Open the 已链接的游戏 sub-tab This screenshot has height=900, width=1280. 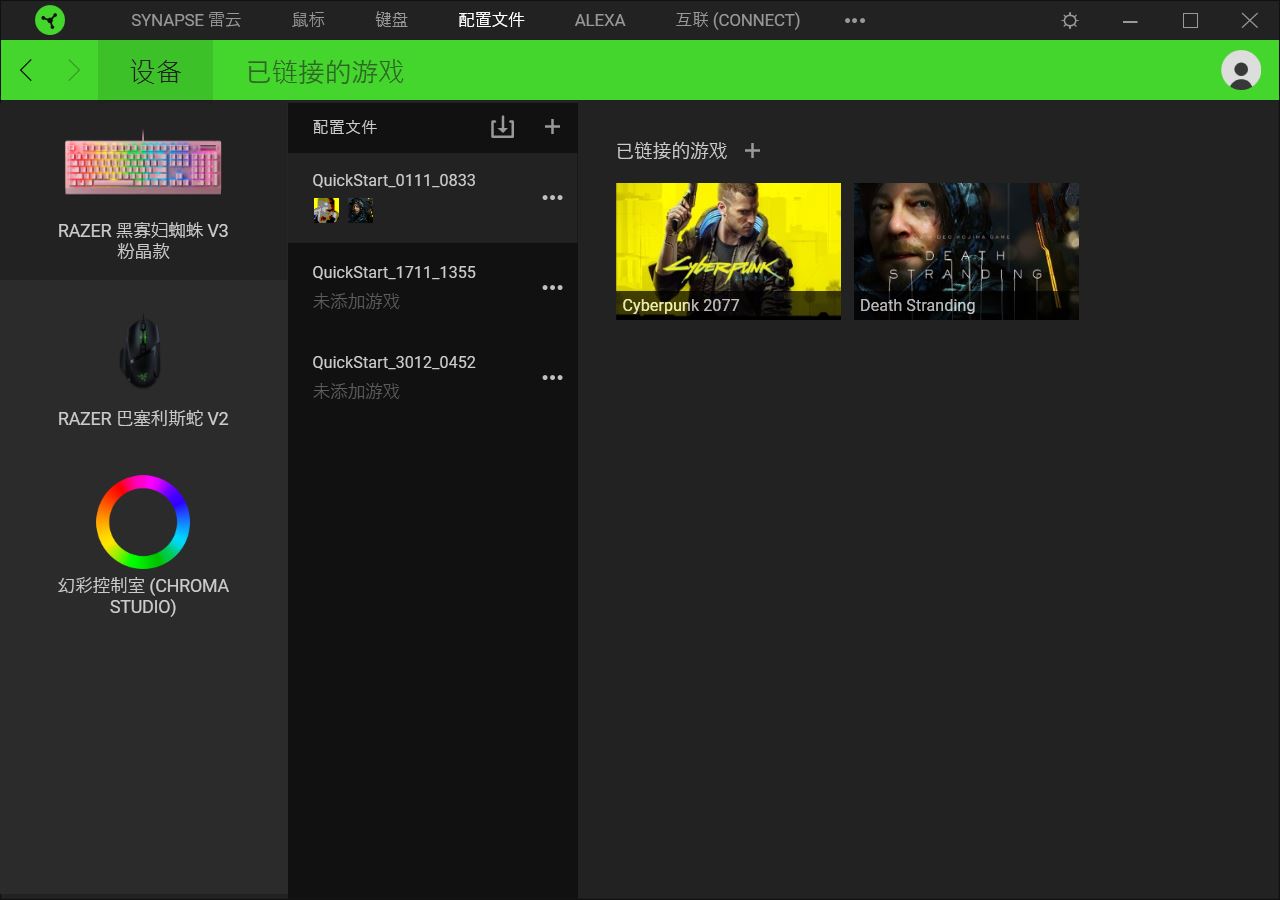(325, 71)
